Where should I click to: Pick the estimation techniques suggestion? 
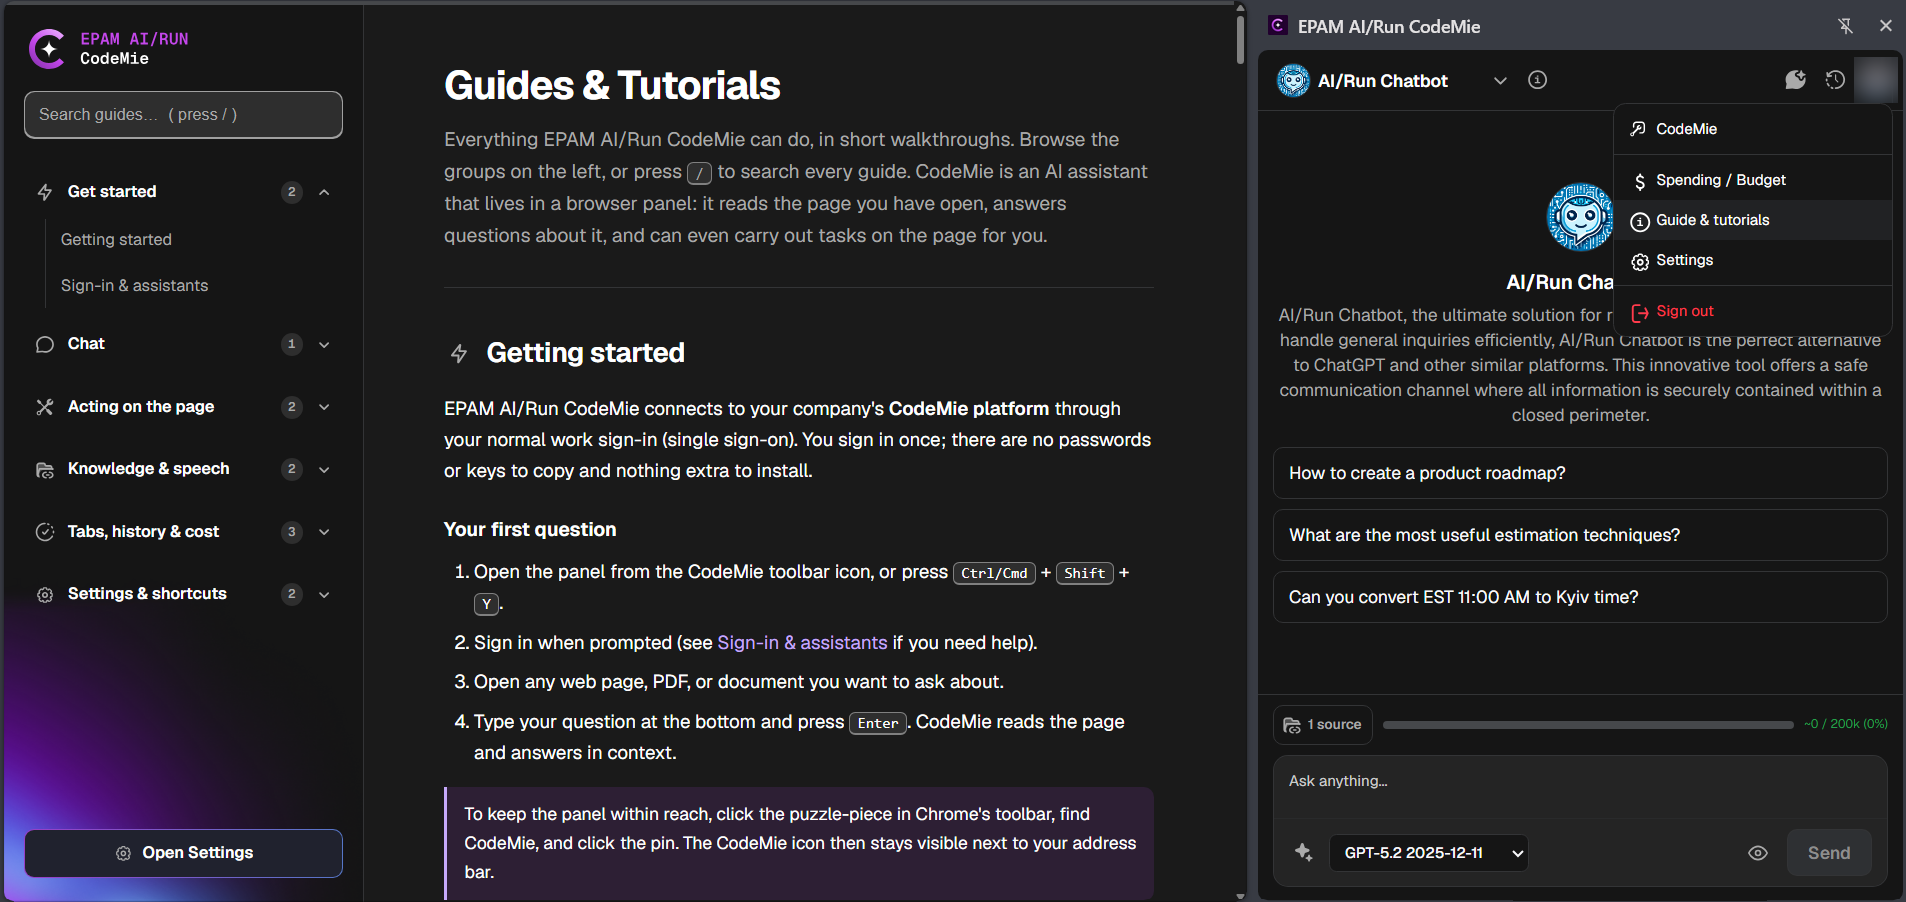1579,535
